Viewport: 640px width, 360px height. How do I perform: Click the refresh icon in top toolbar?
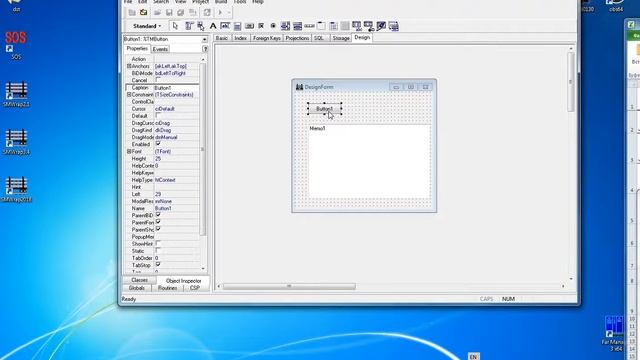[207, 13]
